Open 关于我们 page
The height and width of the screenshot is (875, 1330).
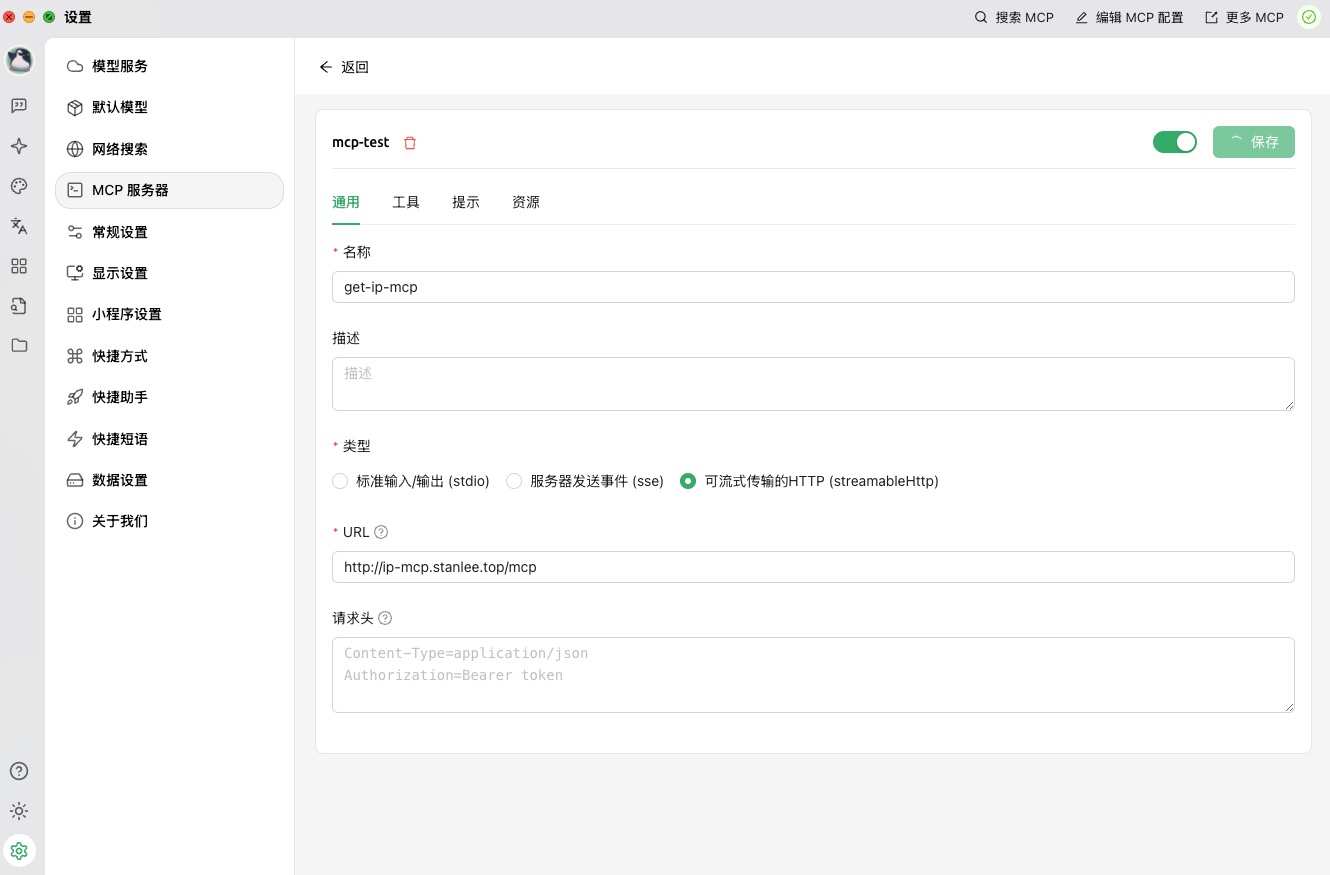point(170,521)
